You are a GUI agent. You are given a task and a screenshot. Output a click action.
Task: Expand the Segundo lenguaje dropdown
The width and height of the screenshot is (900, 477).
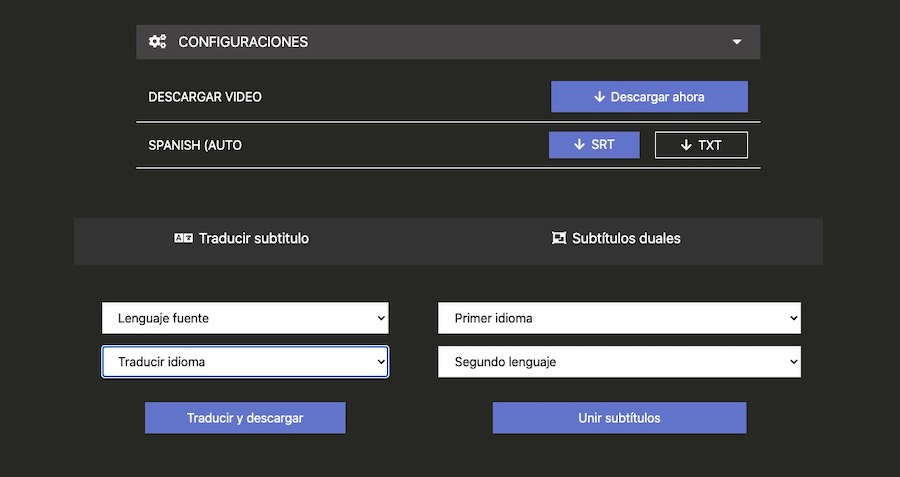[x=619, y=362]
